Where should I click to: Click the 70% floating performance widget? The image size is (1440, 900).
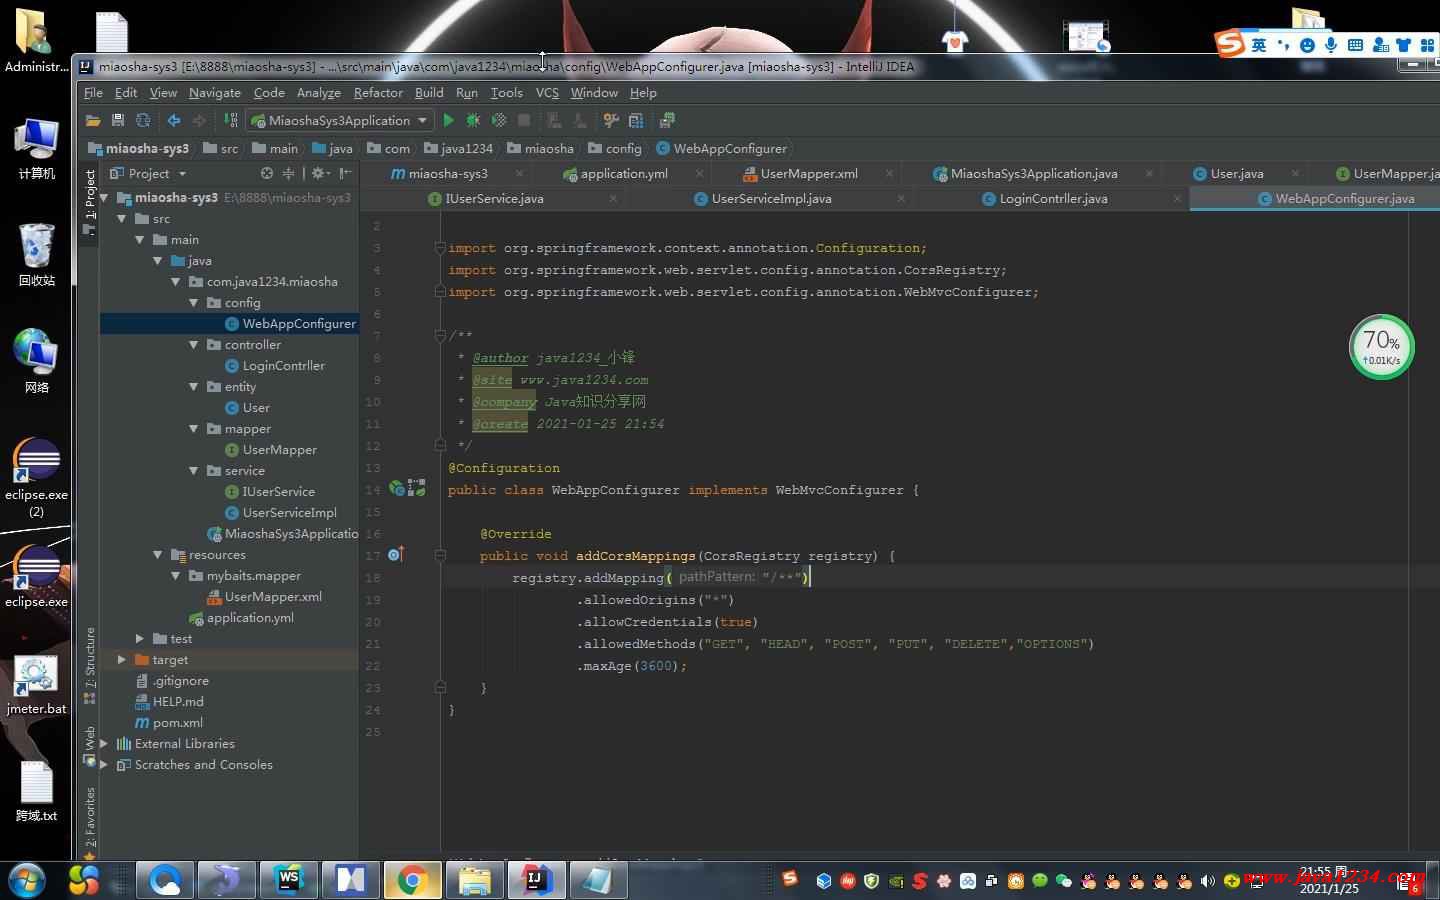[1382, 347]
